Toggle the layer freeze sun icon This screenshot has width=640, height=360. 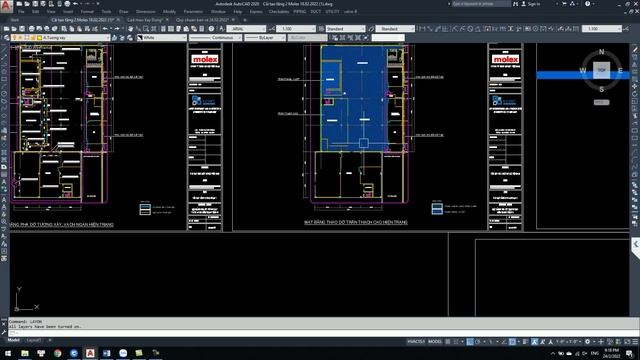(20, 38)
